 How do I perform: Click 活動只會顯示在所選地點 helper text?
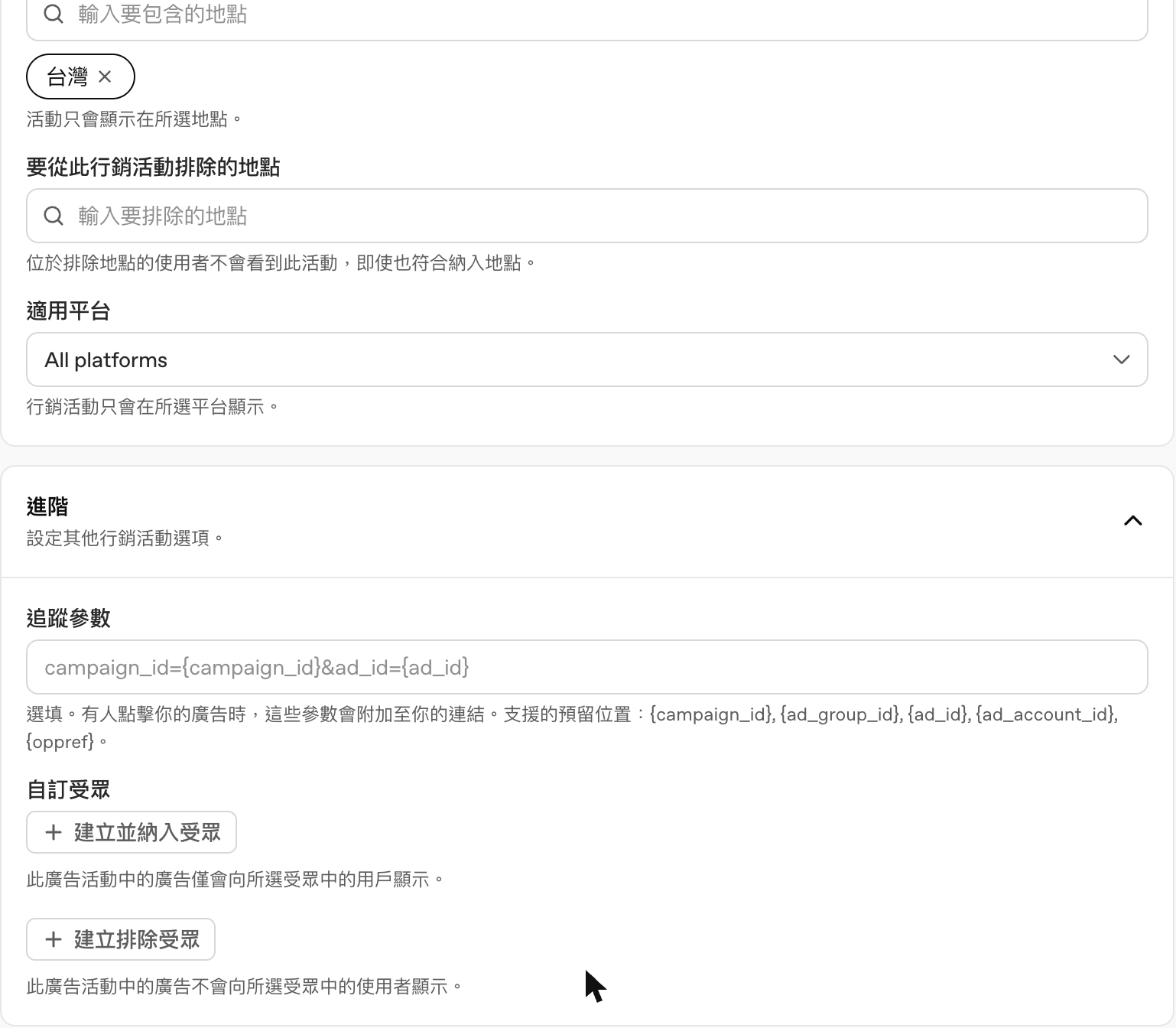click(134, 119)
